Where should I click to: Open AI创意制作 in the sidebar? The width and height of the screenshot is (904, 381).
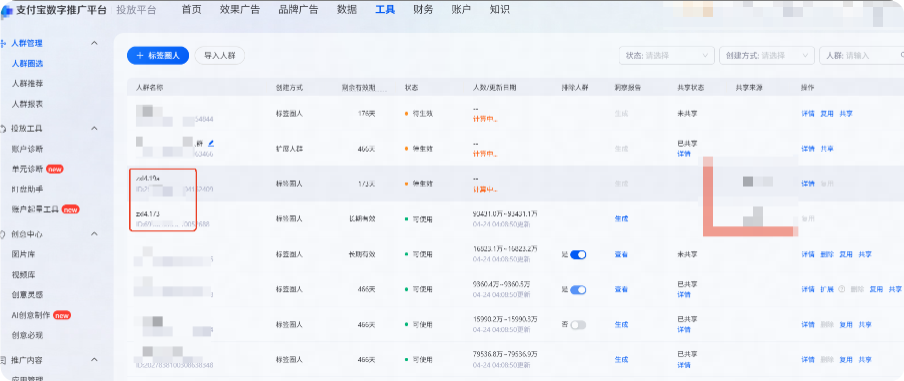(31, 315)
